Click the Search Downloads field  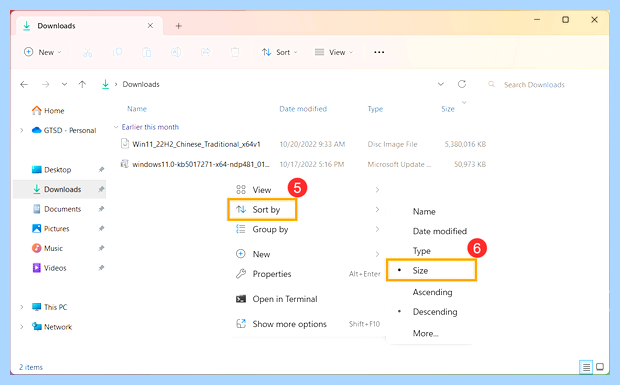click(534, 85)
